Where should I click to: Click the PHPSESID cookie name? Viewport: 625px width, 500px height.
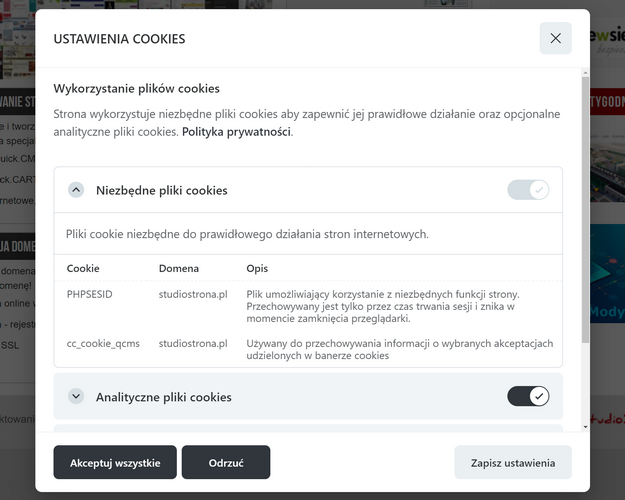[x=89, y=294]
